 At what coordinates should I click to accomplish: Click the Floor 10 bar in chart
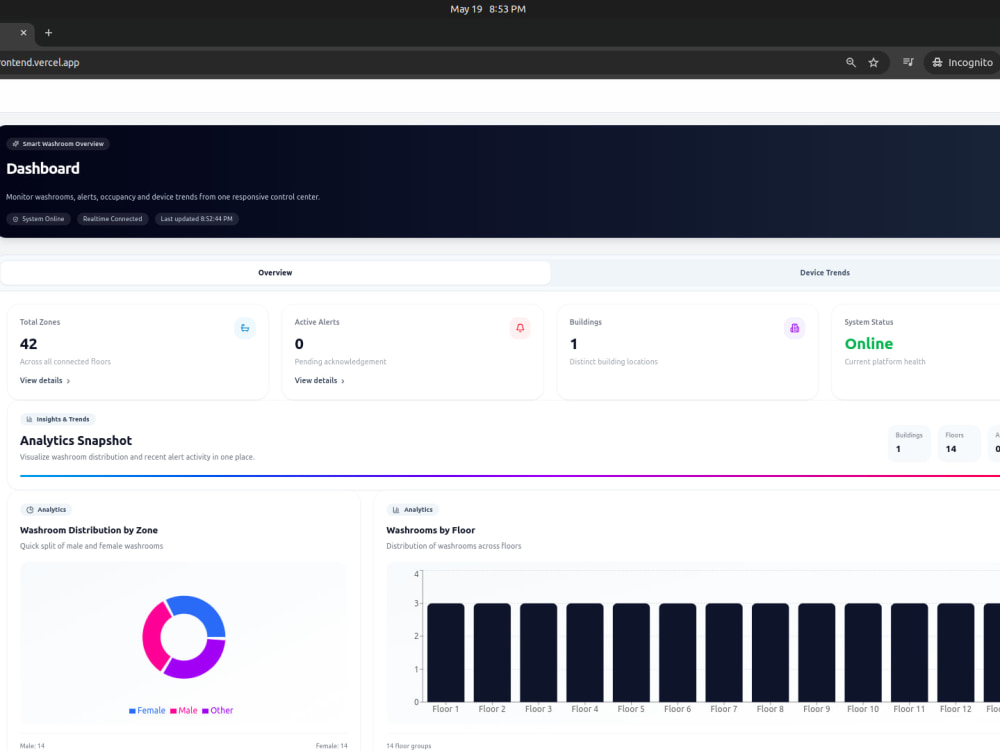pyautogui.click(x=863, y=652)
